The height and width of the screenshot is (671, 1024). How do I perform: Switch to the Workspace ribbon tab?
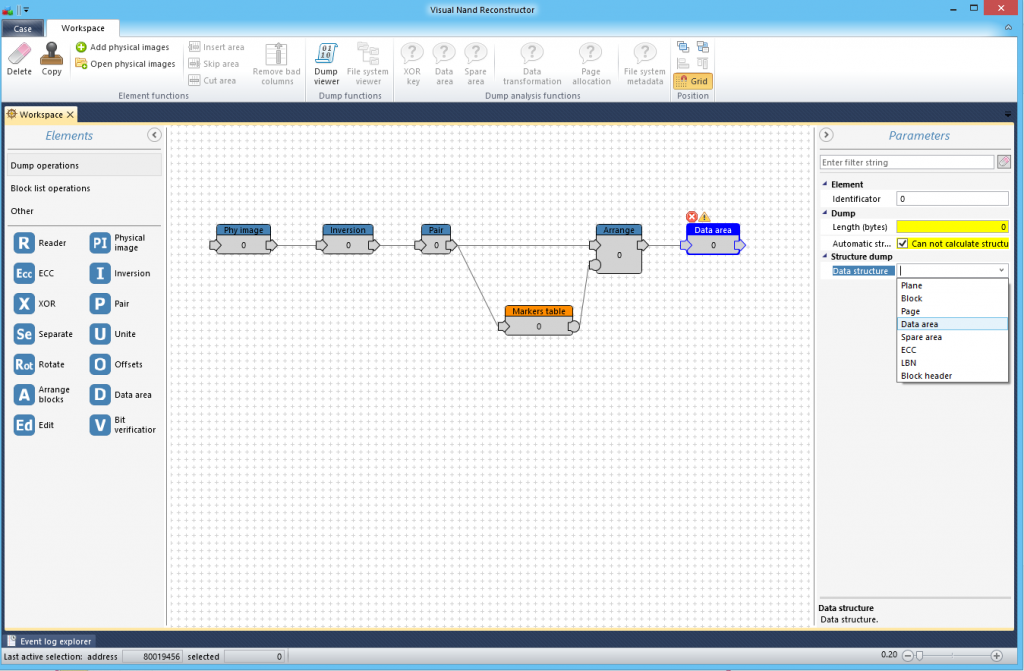(83, 28)
